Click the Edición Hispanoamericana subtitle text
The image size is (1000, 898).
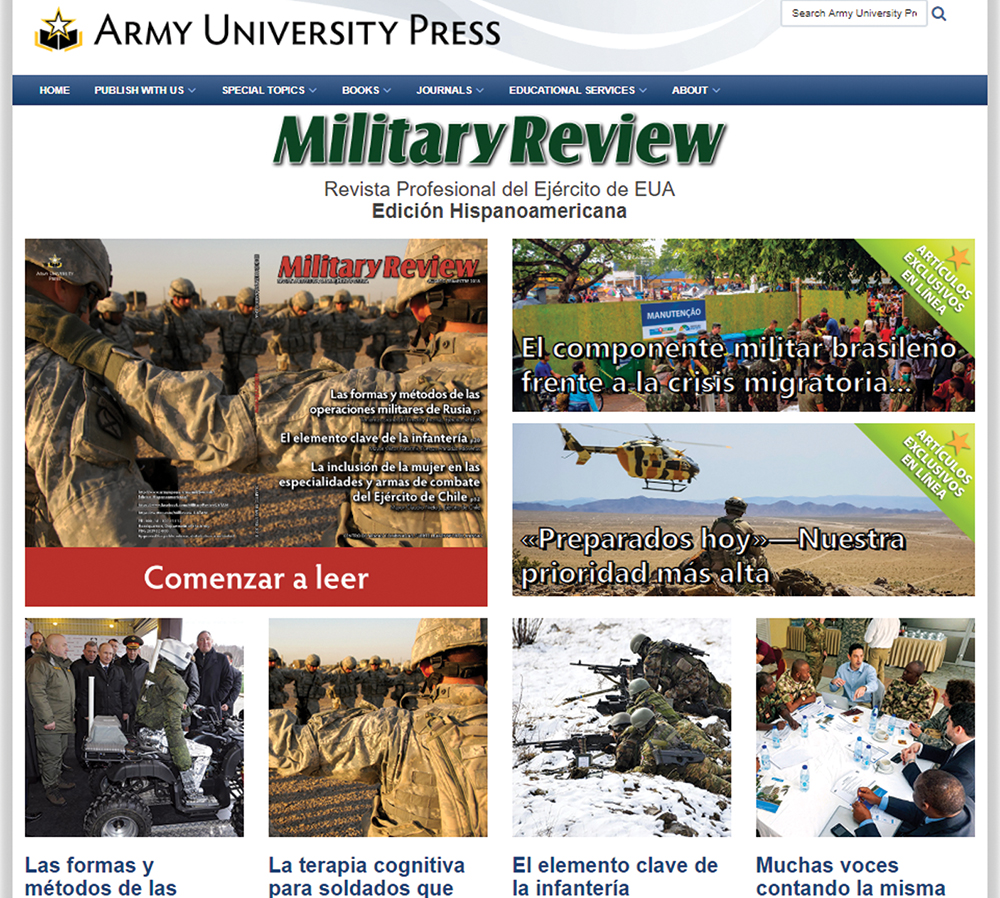499,211
